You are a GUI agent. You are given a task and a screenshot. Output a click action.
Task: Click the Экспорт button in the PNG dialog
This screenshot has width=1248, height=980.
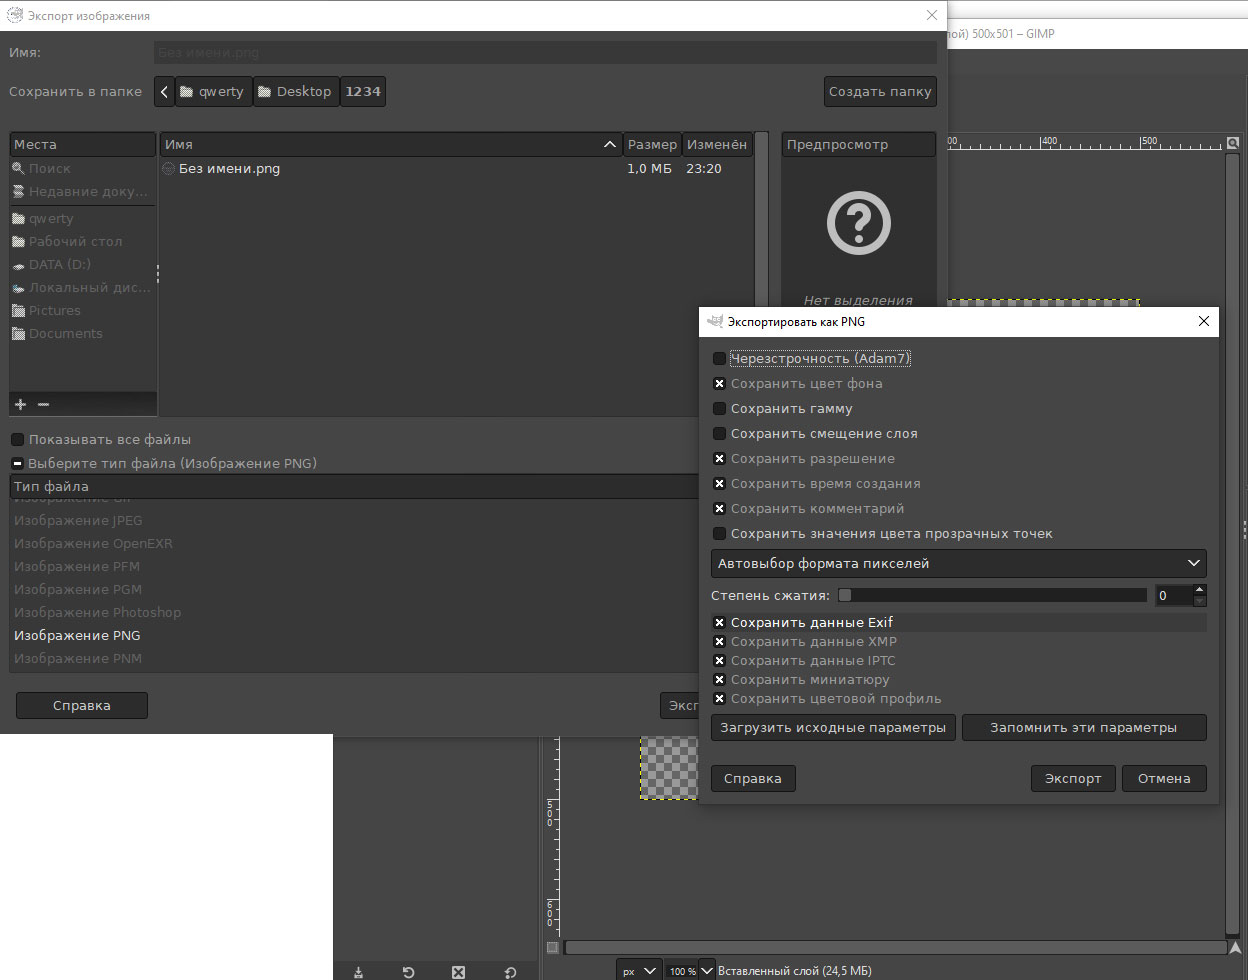click(x=1073, y=779)
